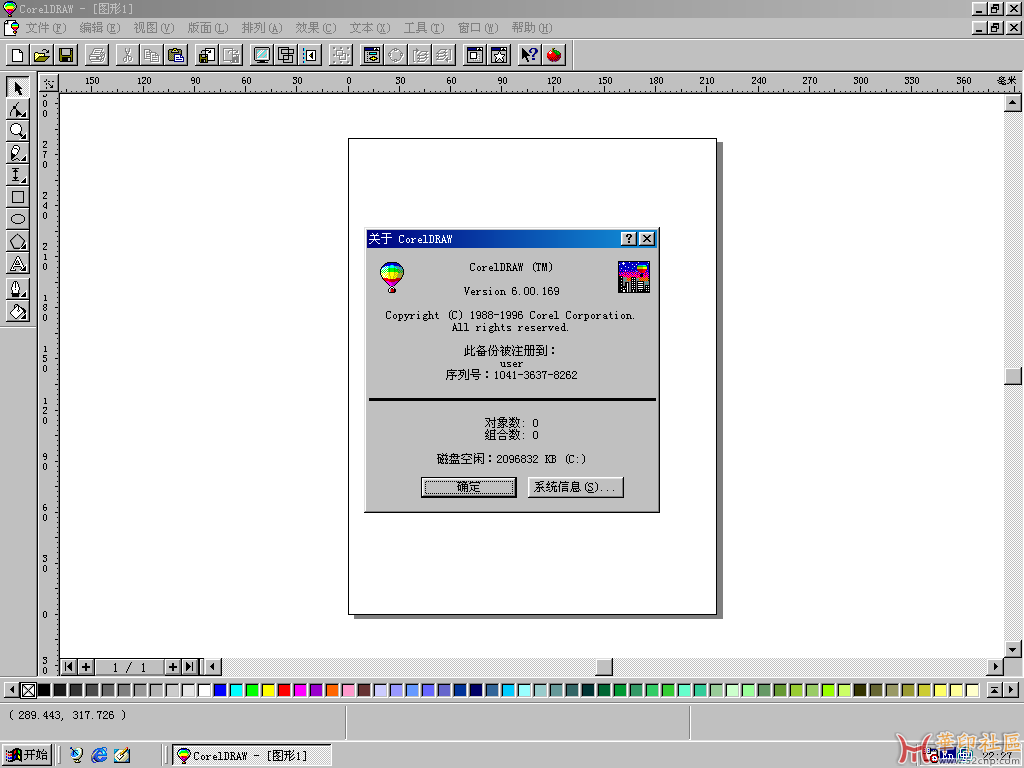Select the Polygon tool
The width and height of the screenshot is (1024, 768).
click(18, 242)
